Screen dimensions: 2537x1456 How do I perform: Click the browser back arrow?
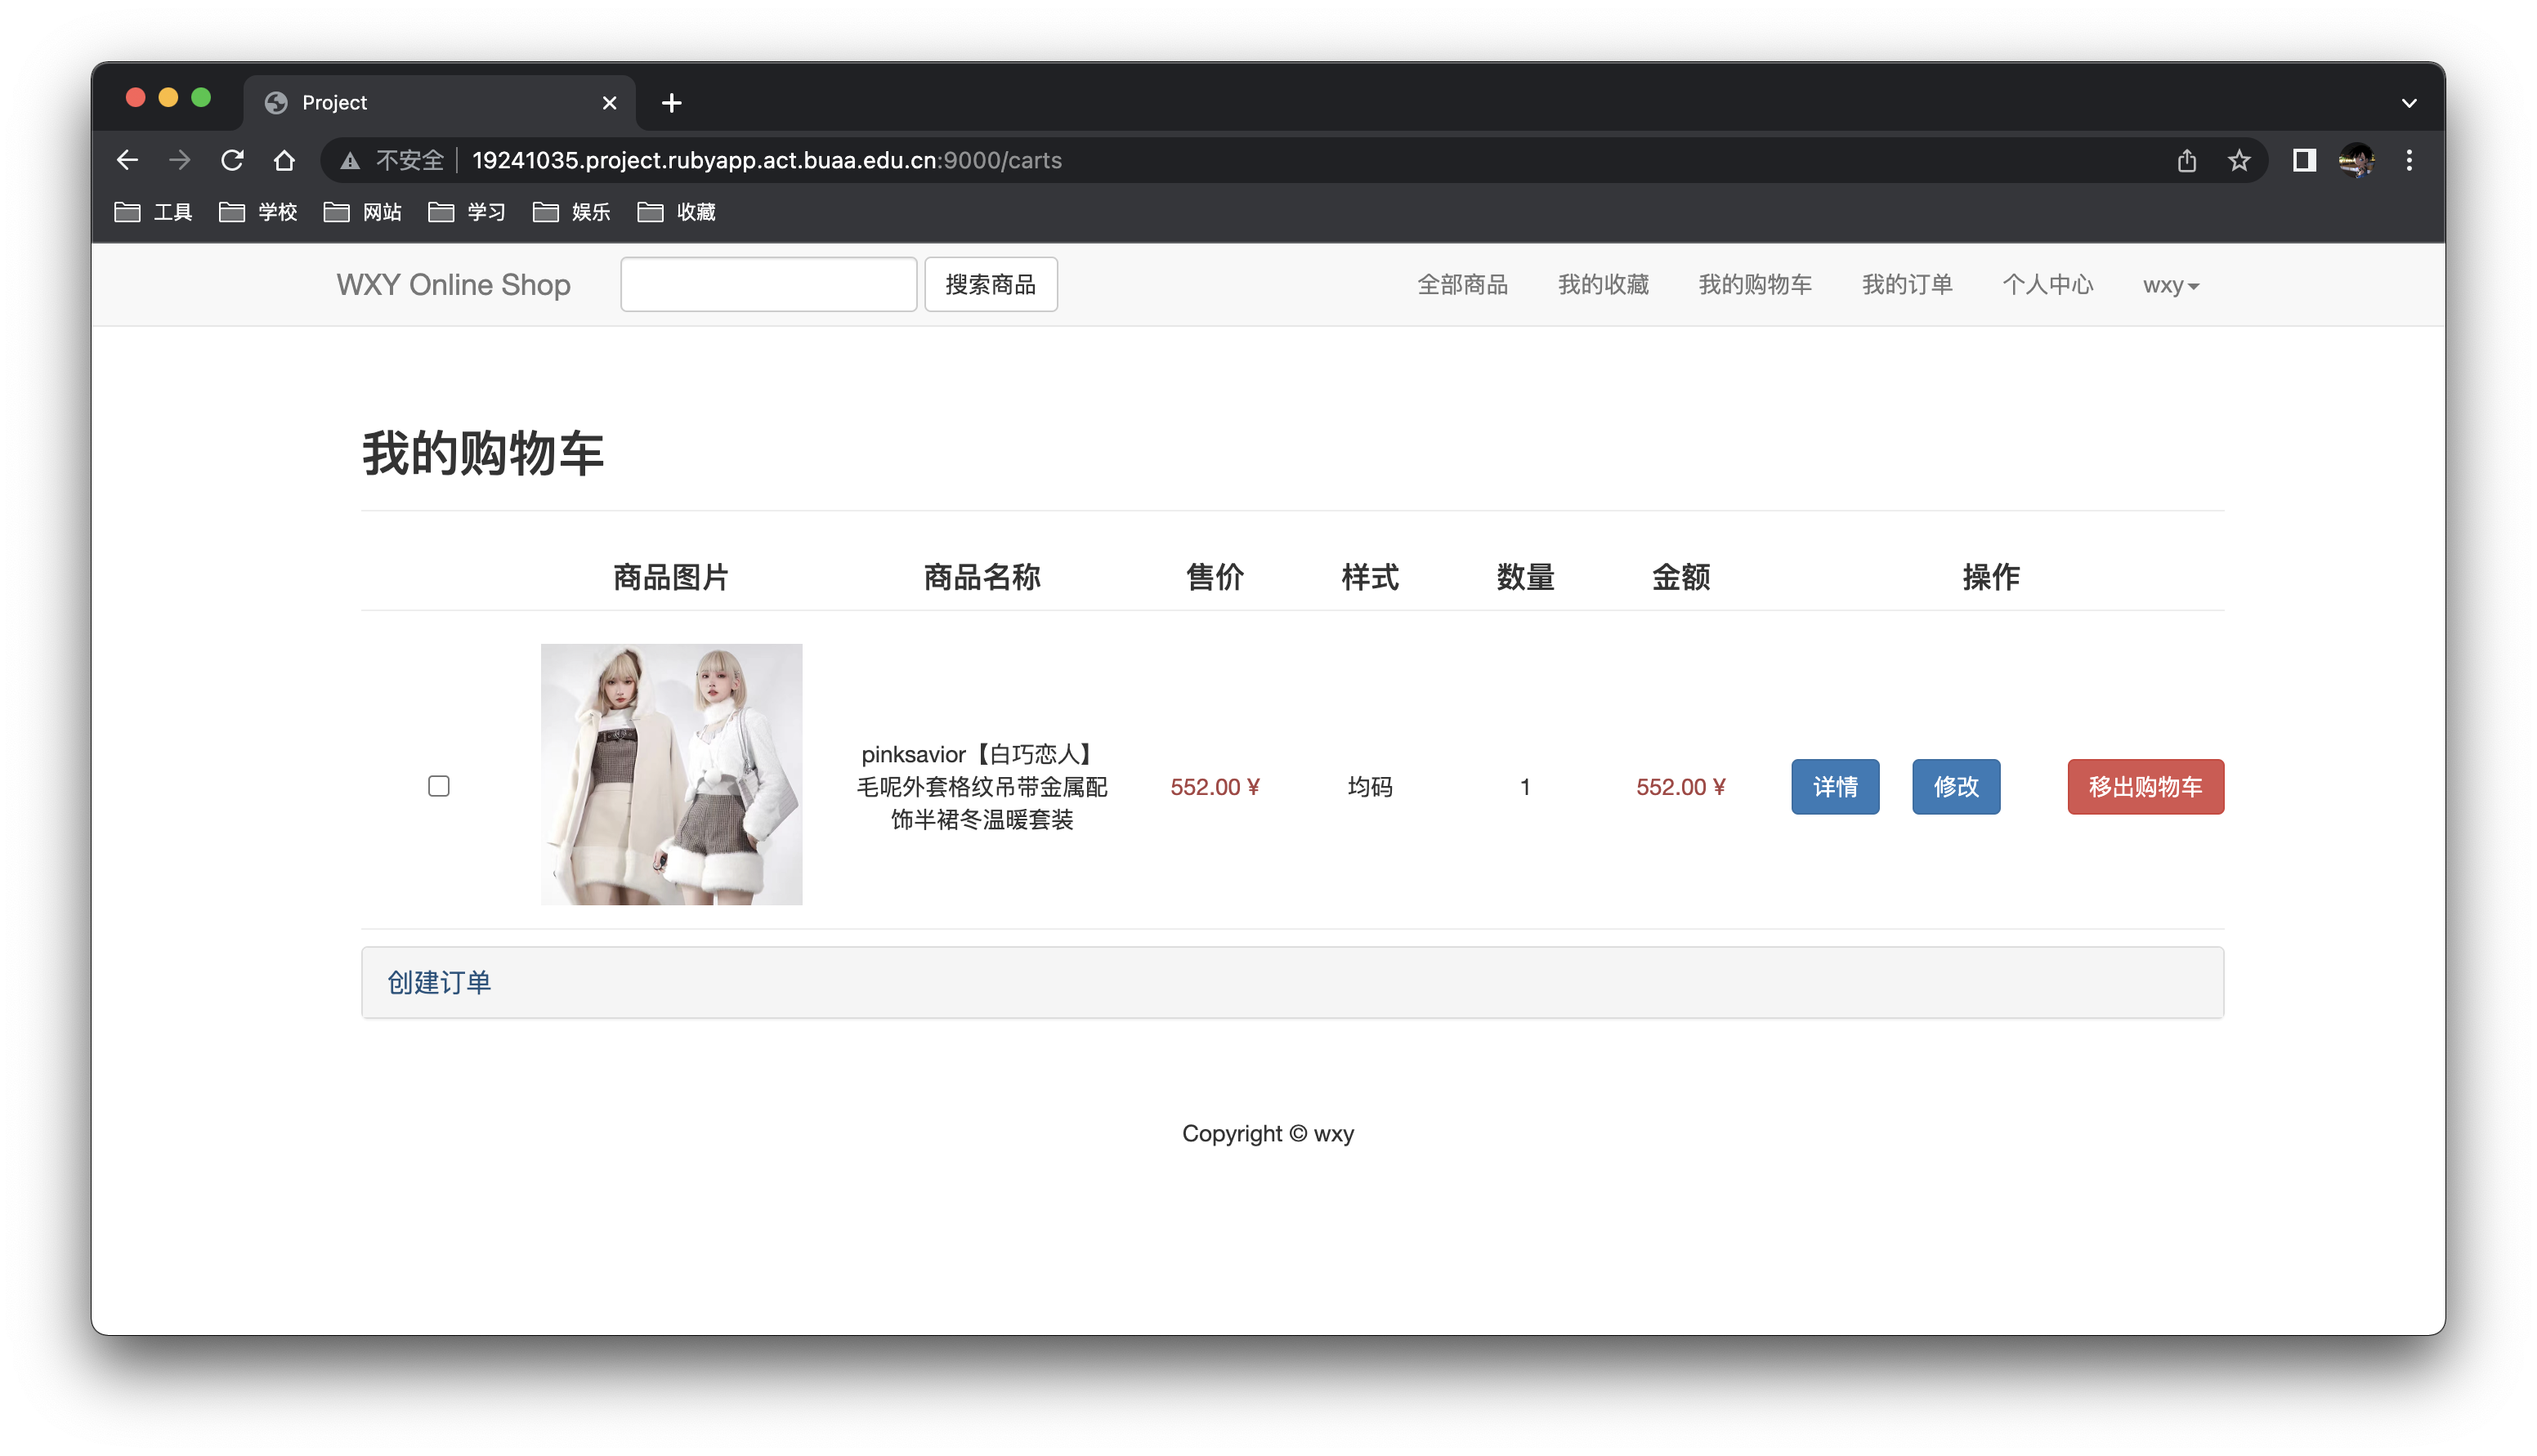127,160
